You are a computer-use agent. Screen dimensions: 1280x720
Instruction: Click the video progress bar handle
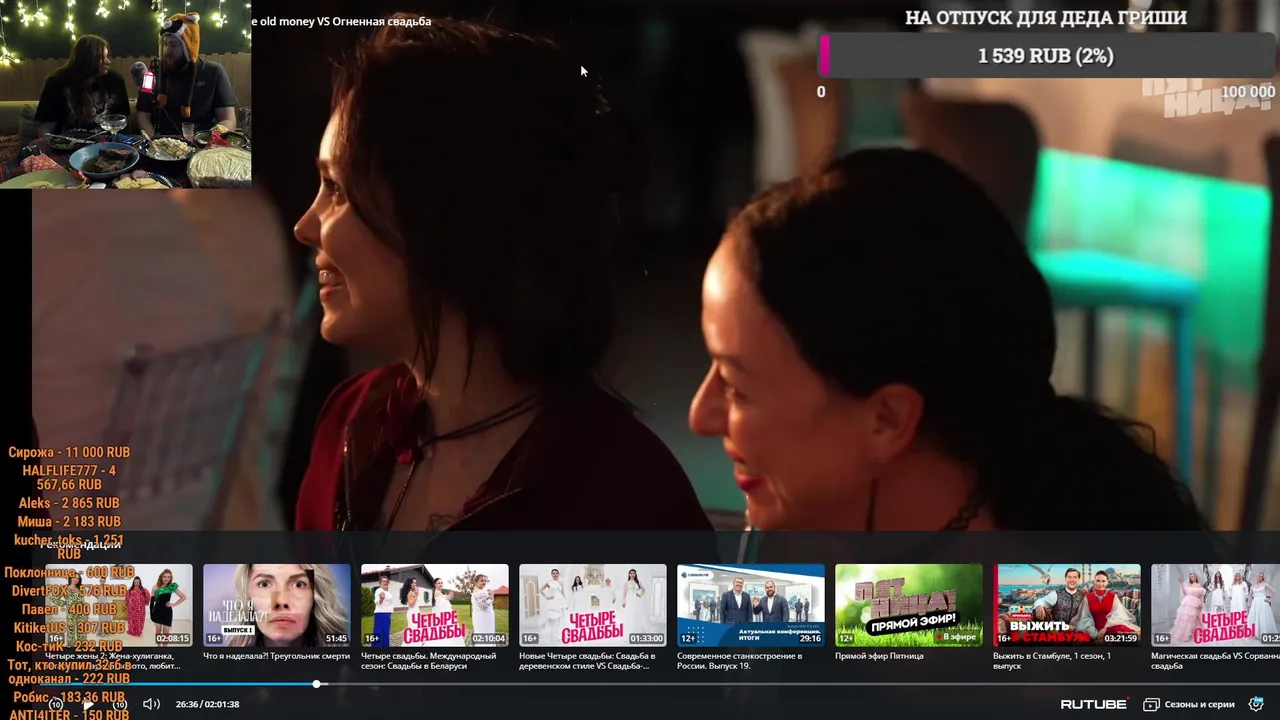tap(316, 684)
